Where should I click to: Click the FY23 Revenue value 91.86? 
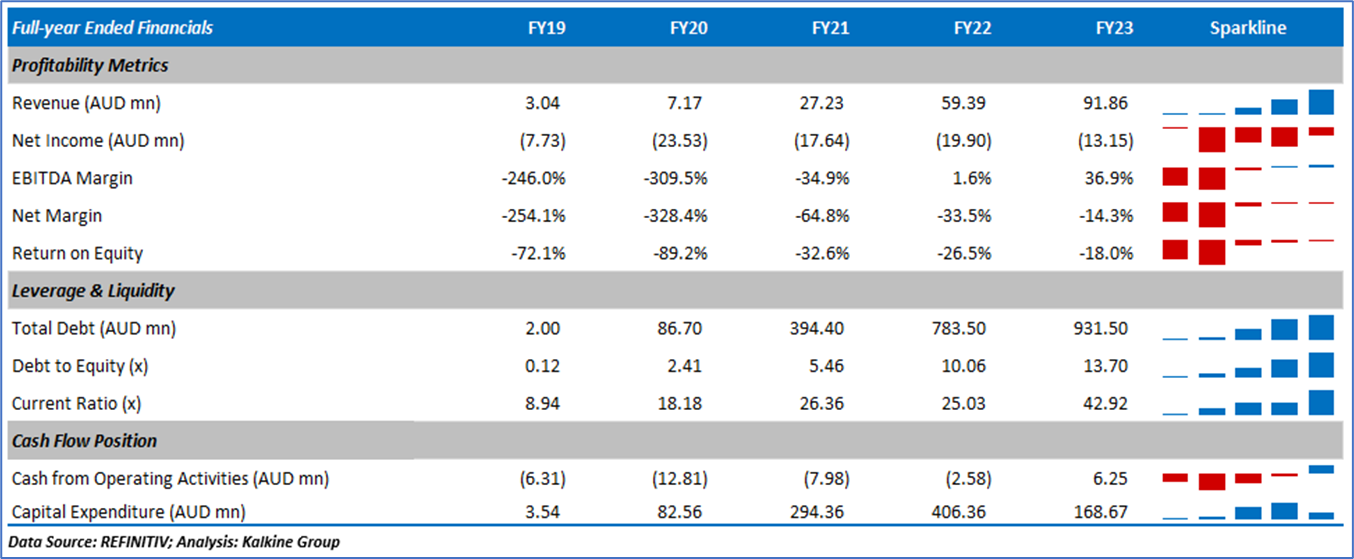coord(1110,103)
